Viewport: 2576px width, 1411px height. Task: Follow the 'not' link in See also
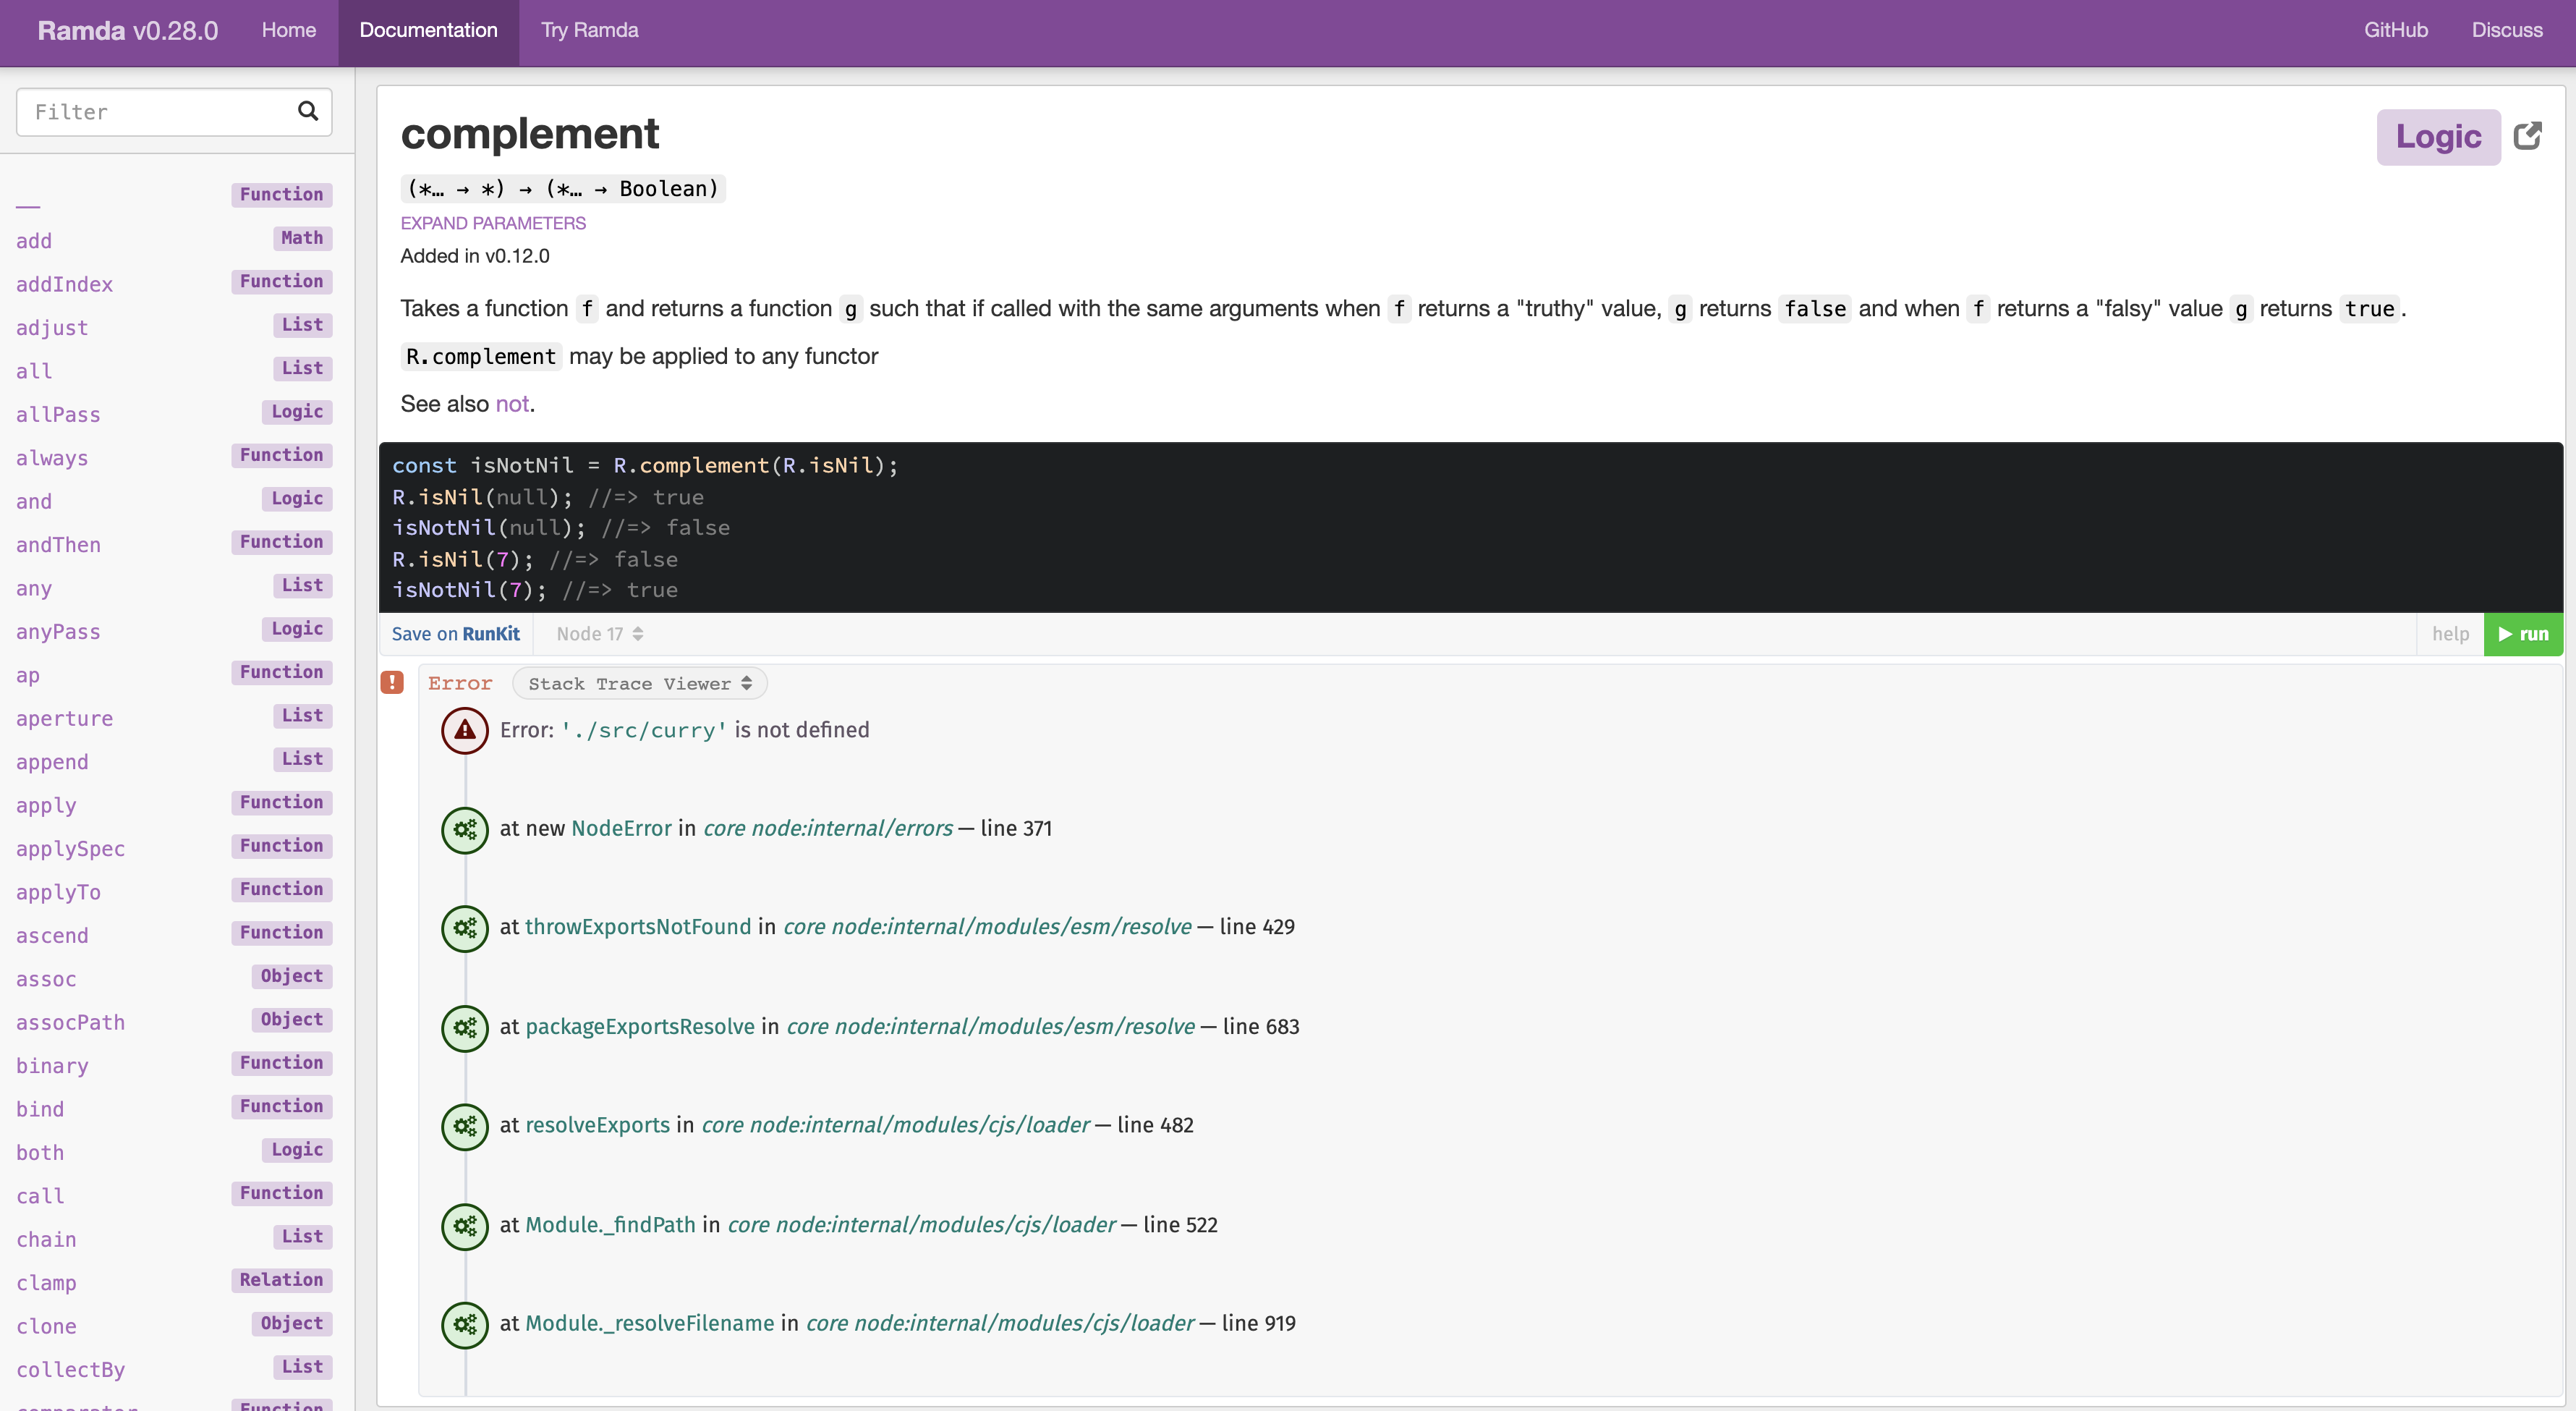pyautogui.click(x=512, y=404)
